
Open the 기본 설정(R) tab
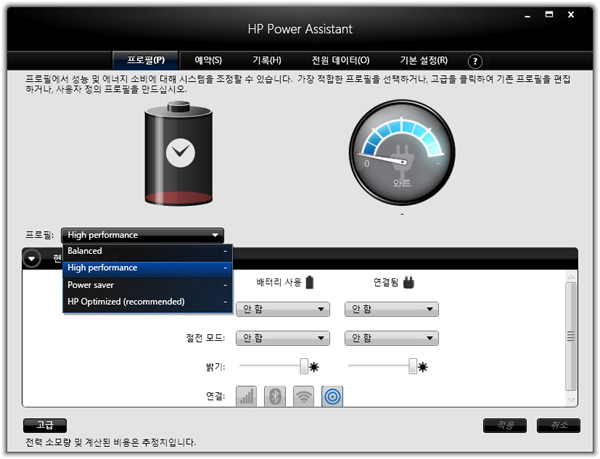pyautogui.click(x=424, y=60)
